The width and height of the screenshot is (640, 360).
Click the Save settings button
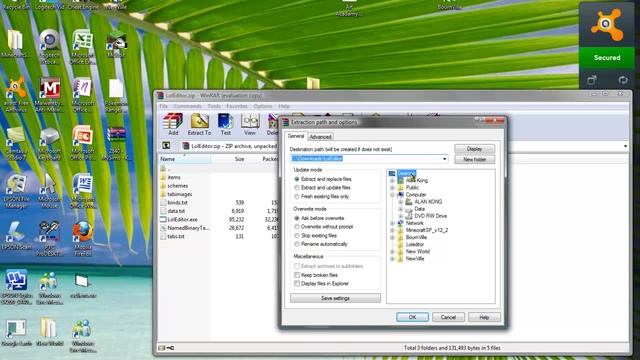336,298
